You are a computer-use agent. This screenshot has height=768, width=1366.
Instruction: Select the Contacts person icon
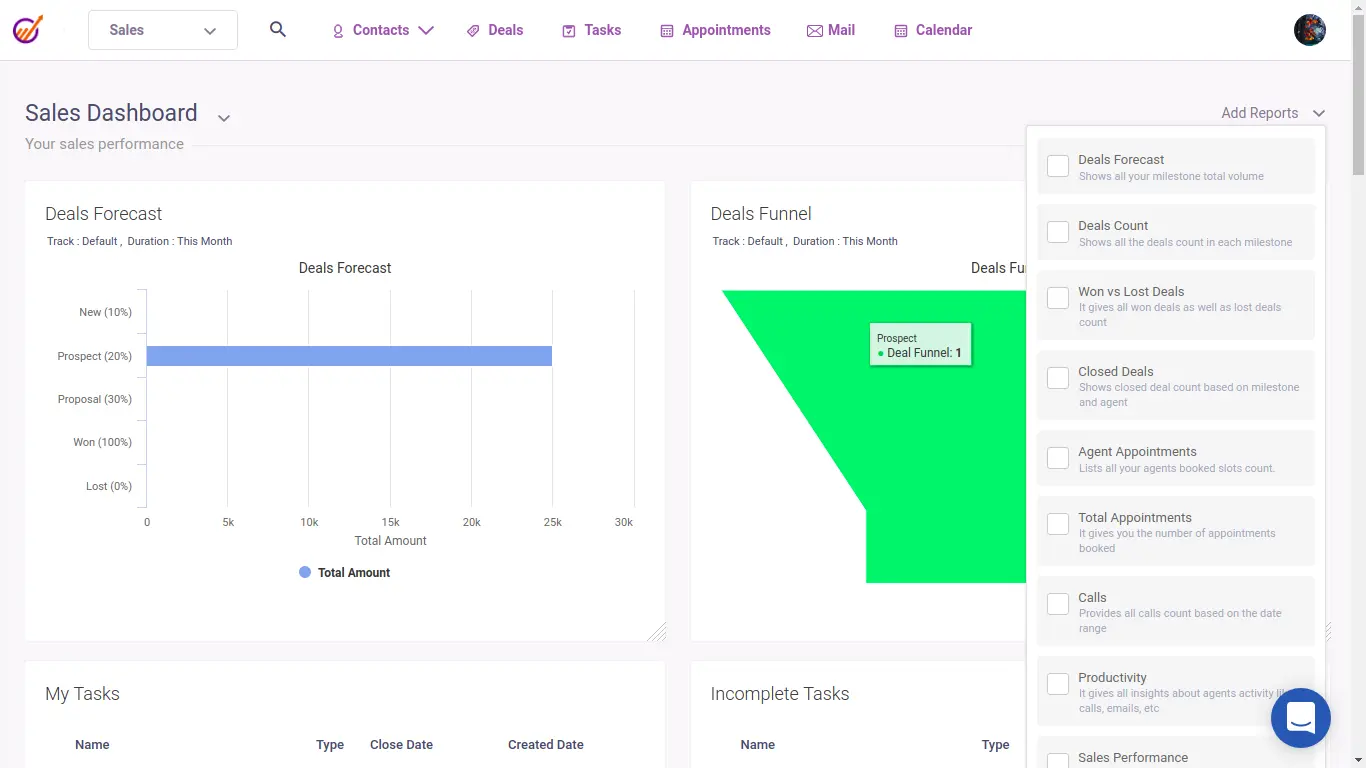[337, 30]
